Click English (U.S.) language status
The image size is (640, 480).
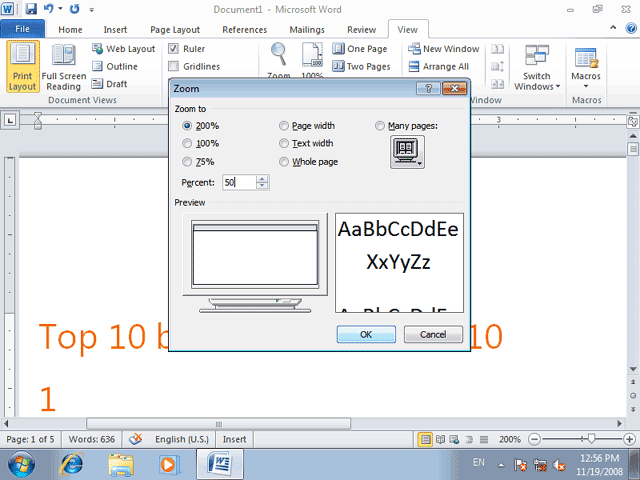point(182,440)
